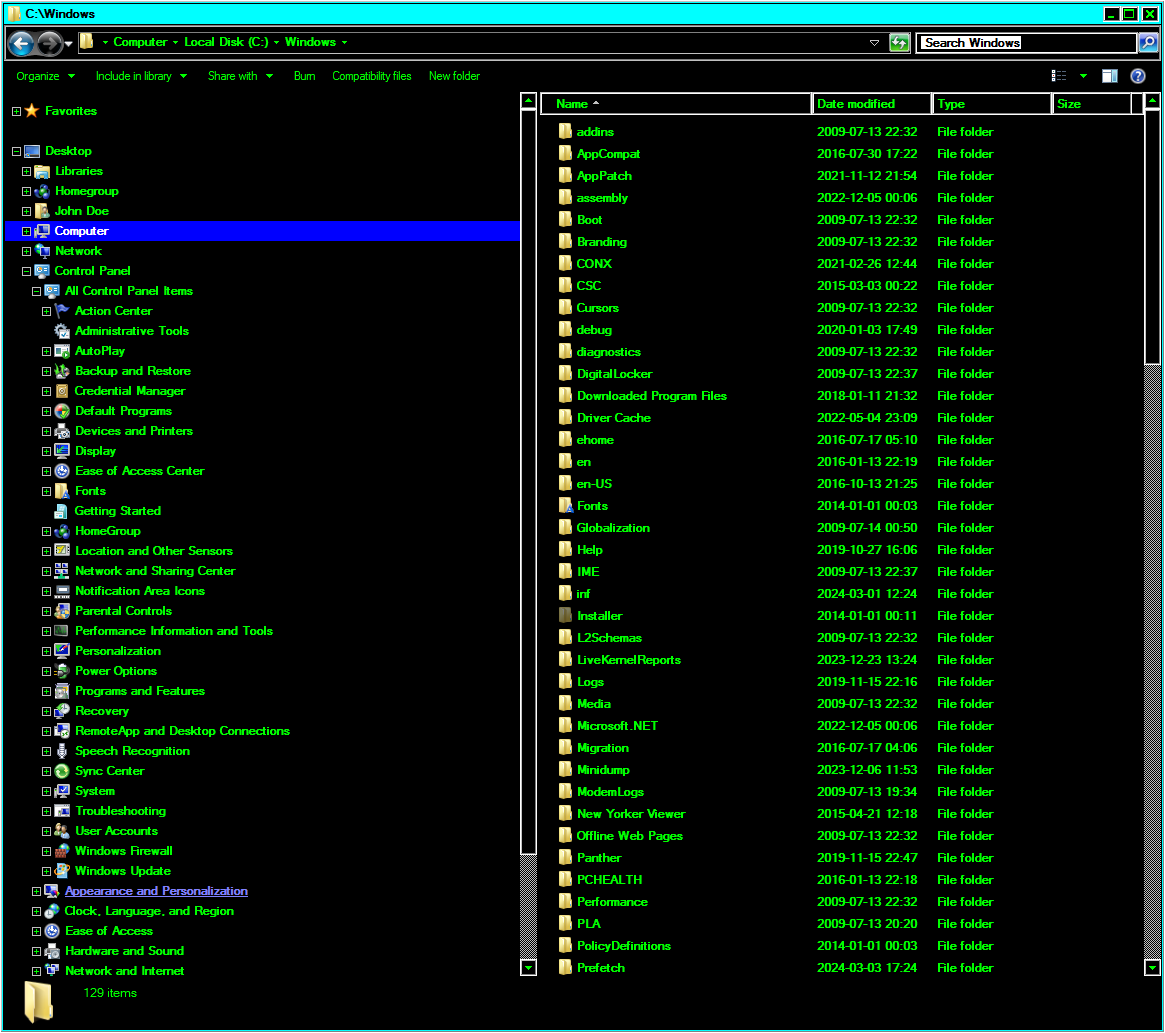Click the New folder button
1165x1033 pixels.
click(454, 76)
